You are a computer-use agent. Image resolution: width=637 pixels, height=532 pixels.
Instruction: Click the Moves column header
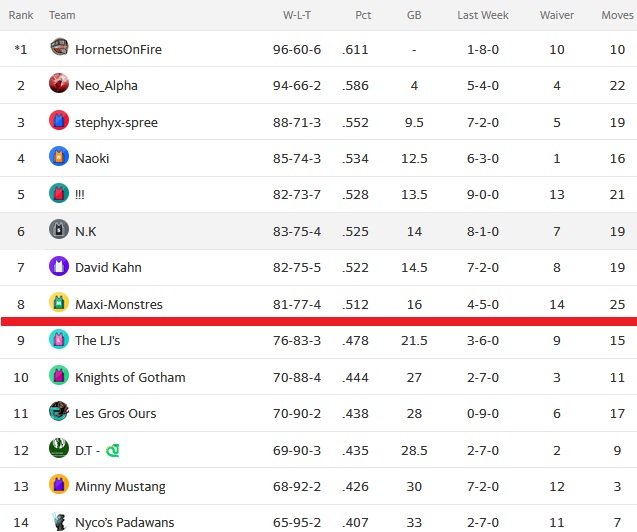point(617,15)
